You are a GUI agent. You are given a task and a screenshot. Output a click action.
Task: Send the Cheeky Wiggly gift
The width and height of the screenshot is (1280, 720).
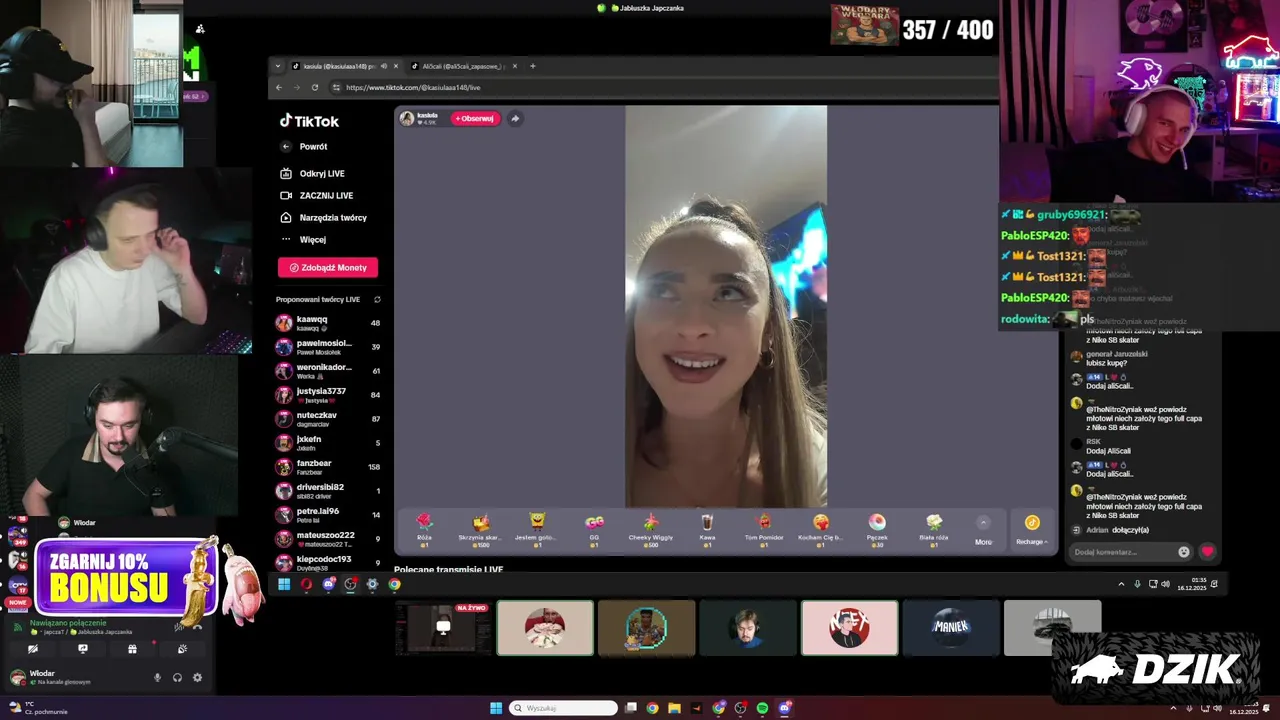point(651,529)
